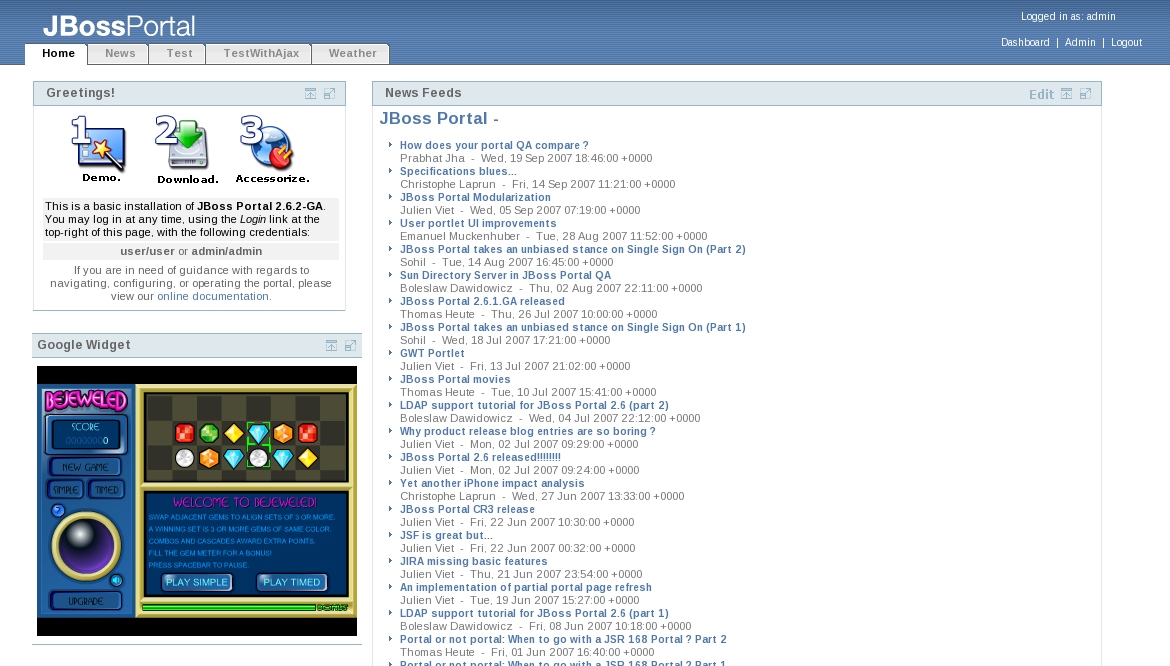The height and width of the screenshot is (666, 1170).
Task: Open the 'Specifications blues...' article
Action: click(x=458, y=172)
